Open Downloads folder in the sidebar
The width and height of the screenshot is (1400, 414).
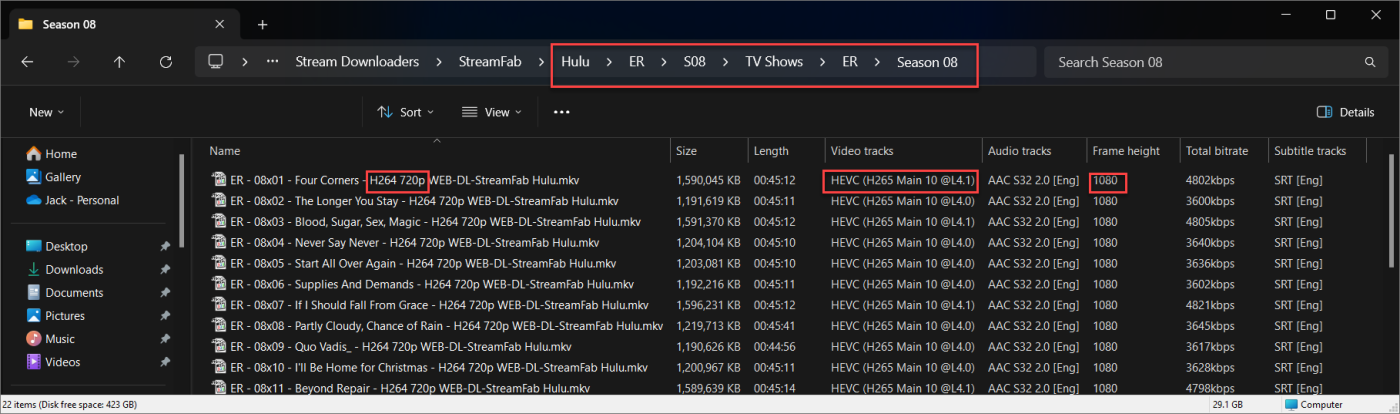[x=74, y=269]
